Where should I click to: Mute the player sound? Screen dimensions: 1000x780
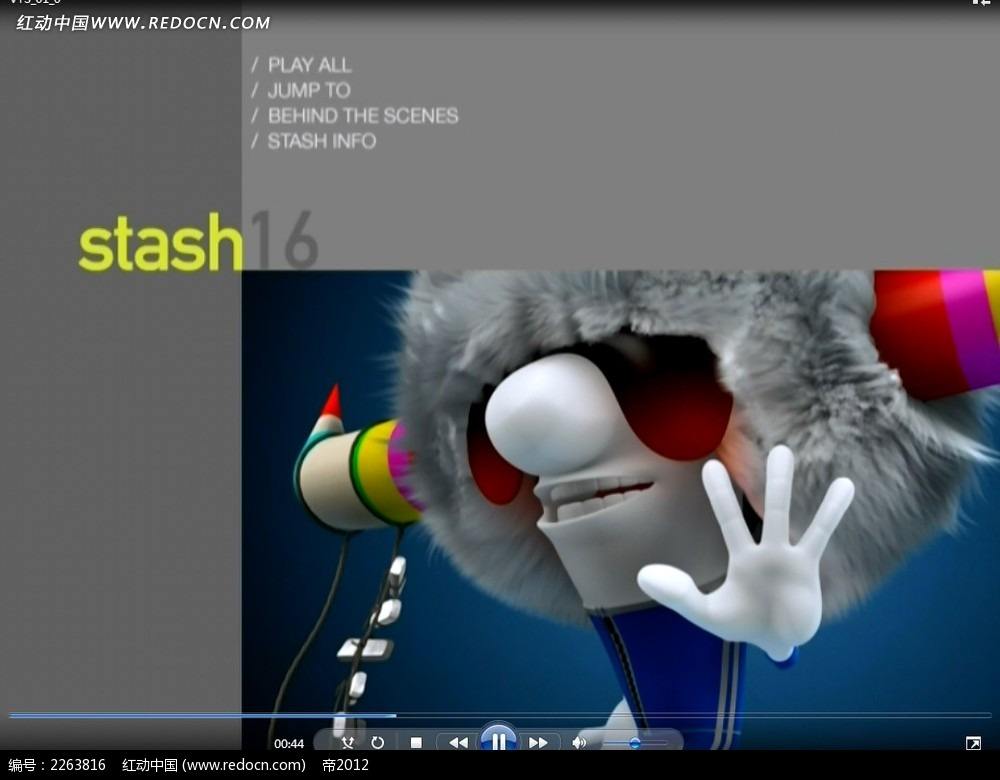click(578, 742)
